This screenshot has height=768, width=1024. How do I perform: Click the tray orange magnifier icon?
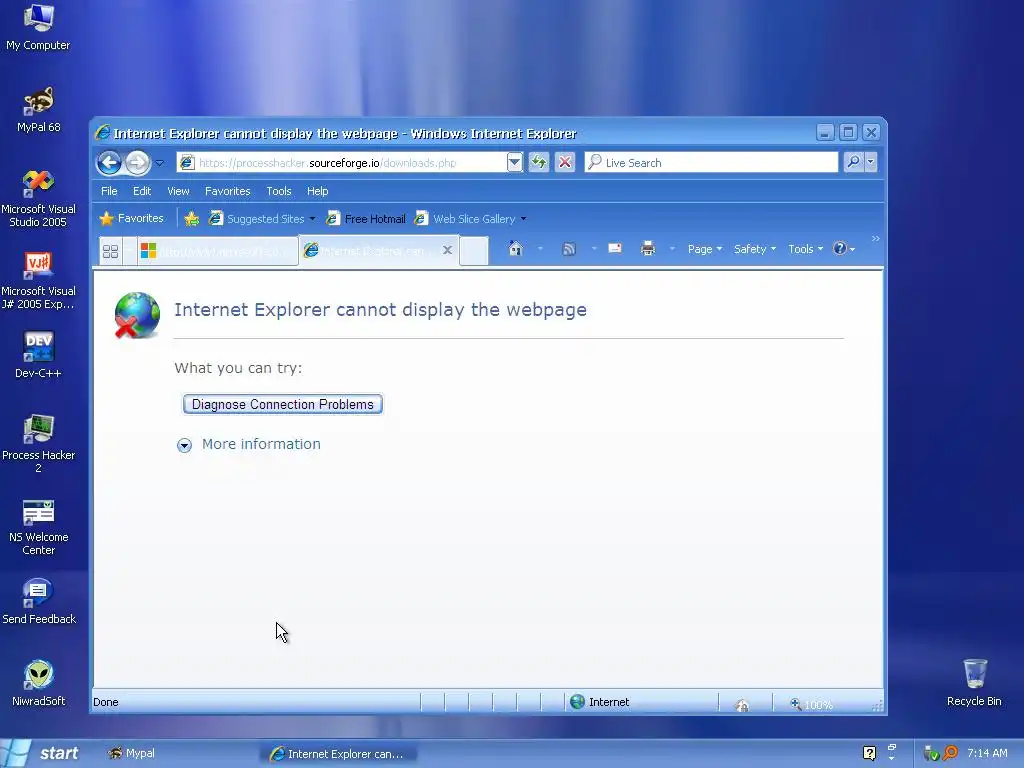(x=950, y=753)
